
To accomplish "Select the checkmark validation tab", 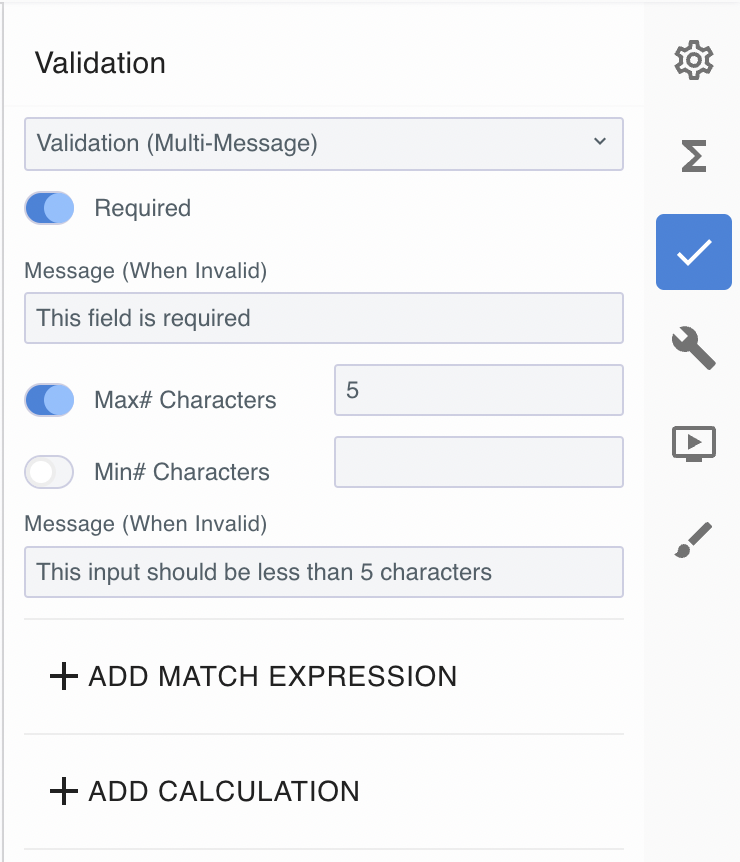I will 694,252.
